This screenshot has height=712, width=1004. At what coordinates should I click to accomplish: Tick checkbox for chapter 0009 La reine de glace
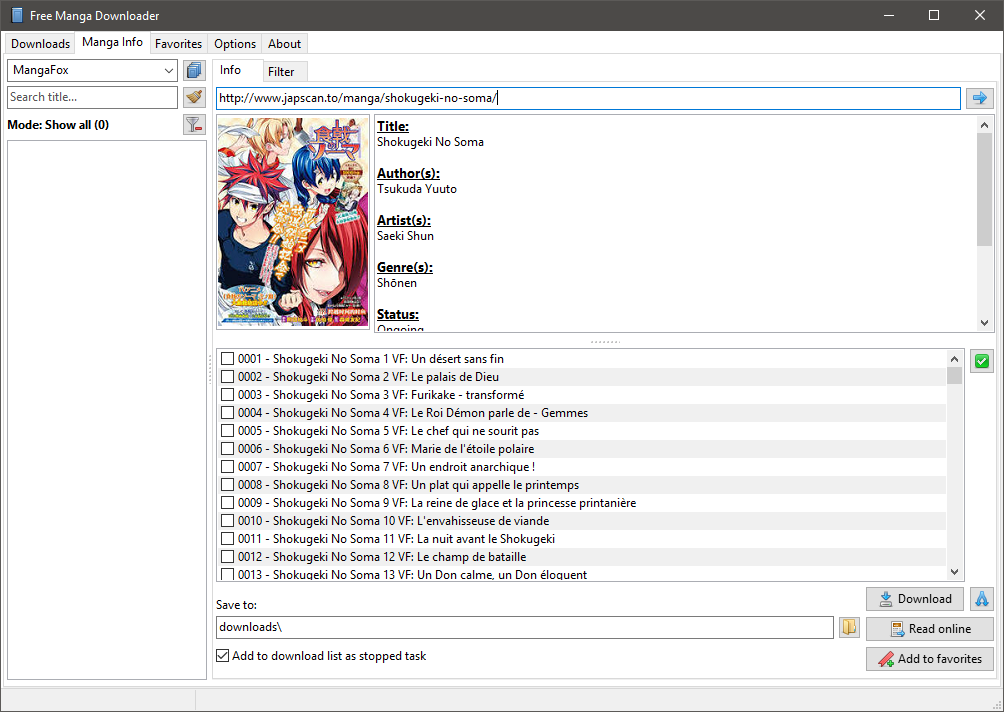[x=227, y=503]
